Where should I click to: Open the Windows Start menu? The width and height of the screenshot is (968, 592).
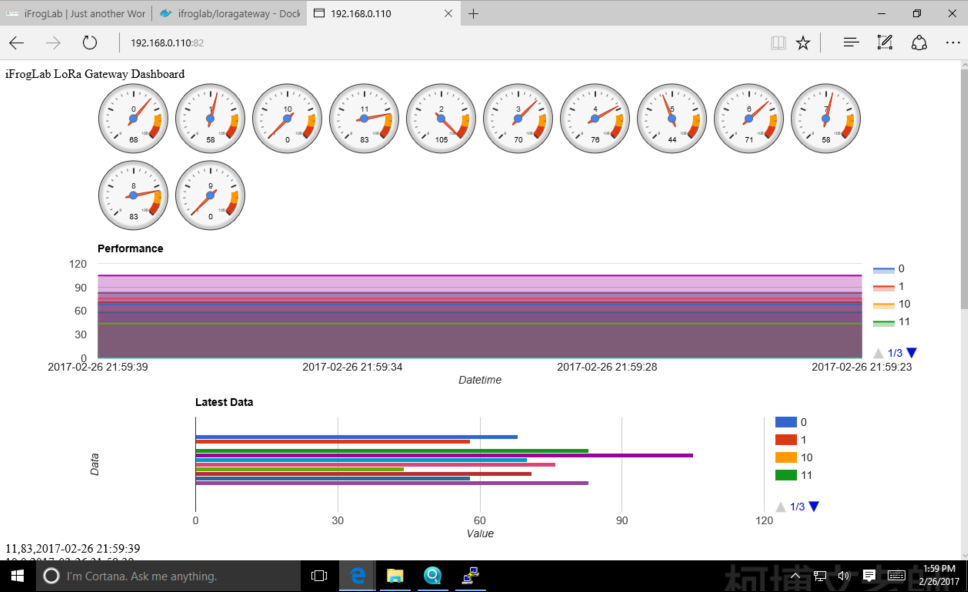click(x=17, y=576)
